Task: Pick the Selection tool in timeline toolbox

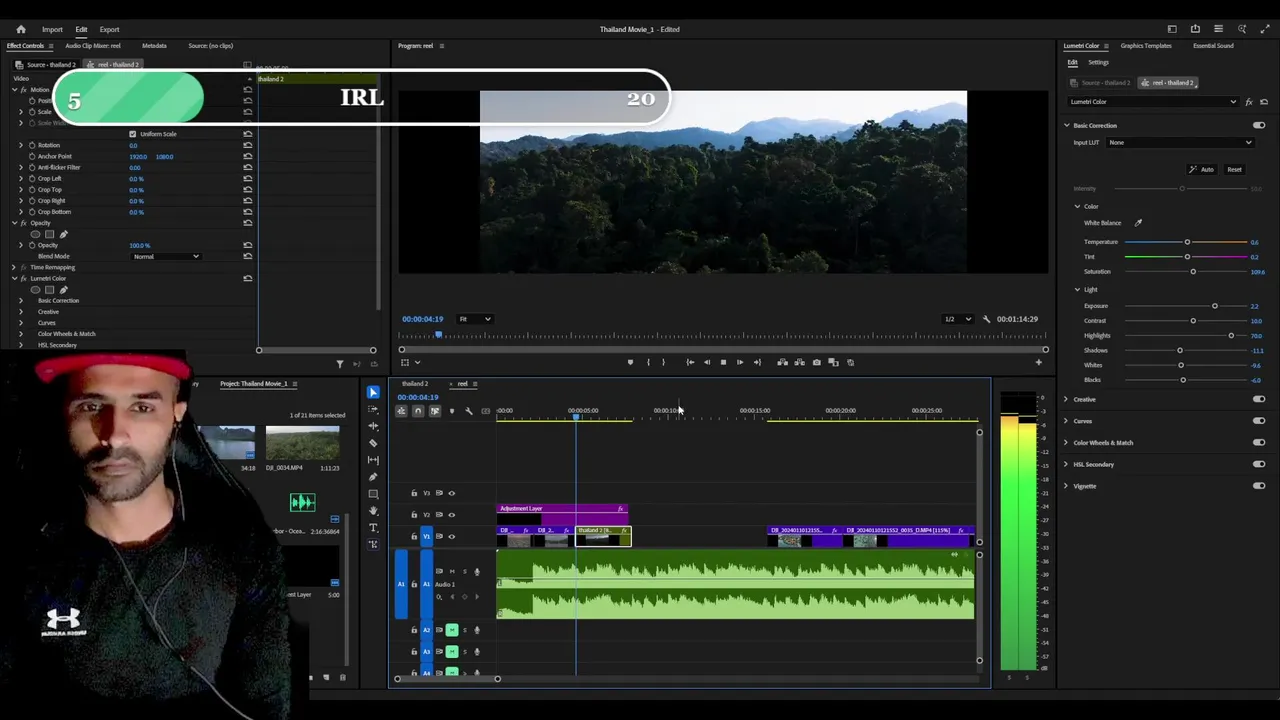Action: pos(373,392)
